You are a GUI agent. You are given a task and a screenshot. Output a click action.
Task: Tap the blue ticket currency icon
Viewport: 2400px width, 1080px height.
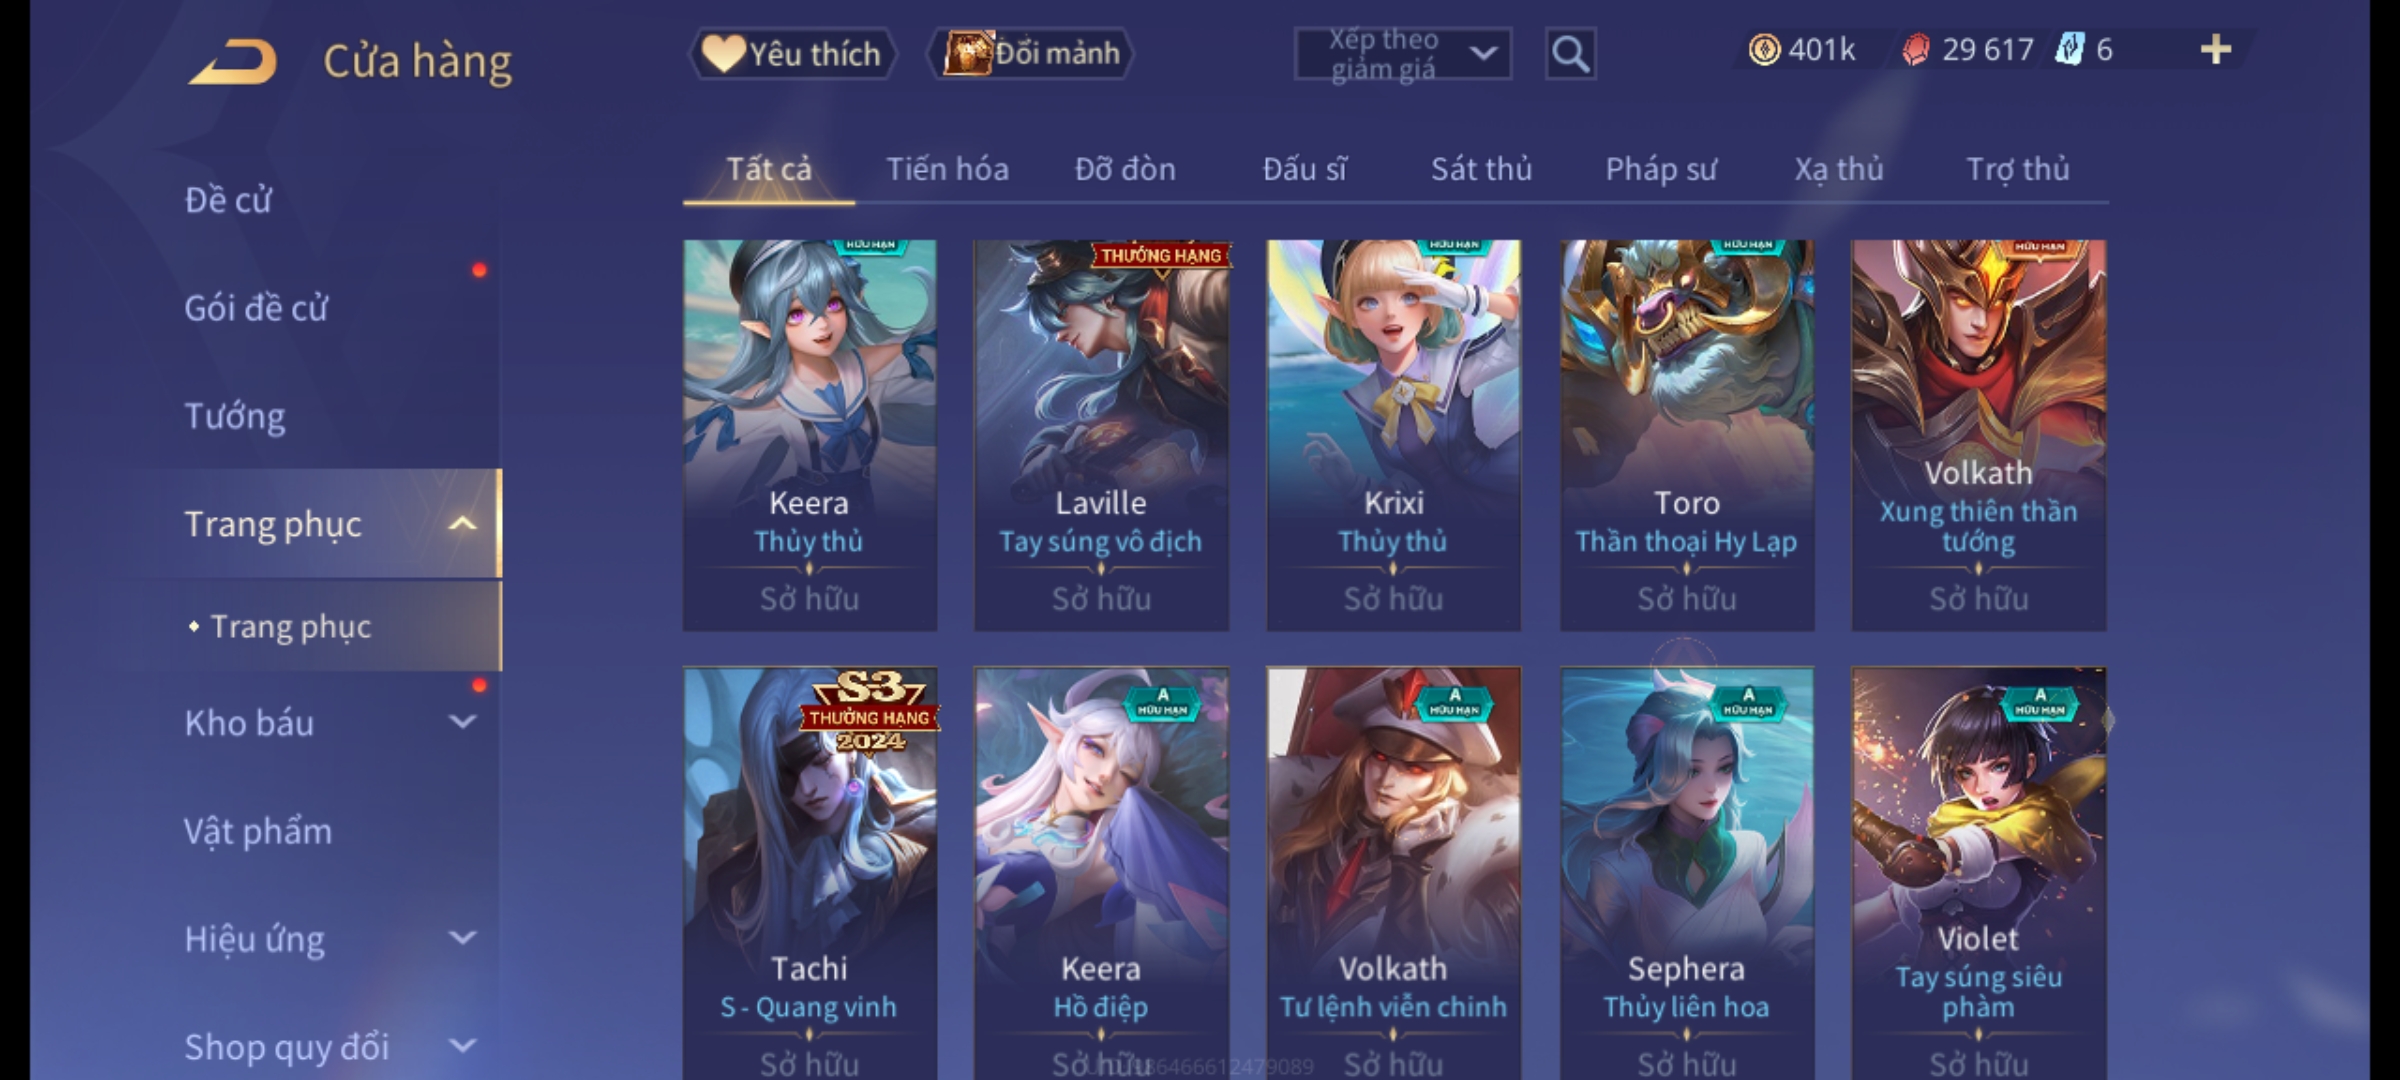(2069, 50)
